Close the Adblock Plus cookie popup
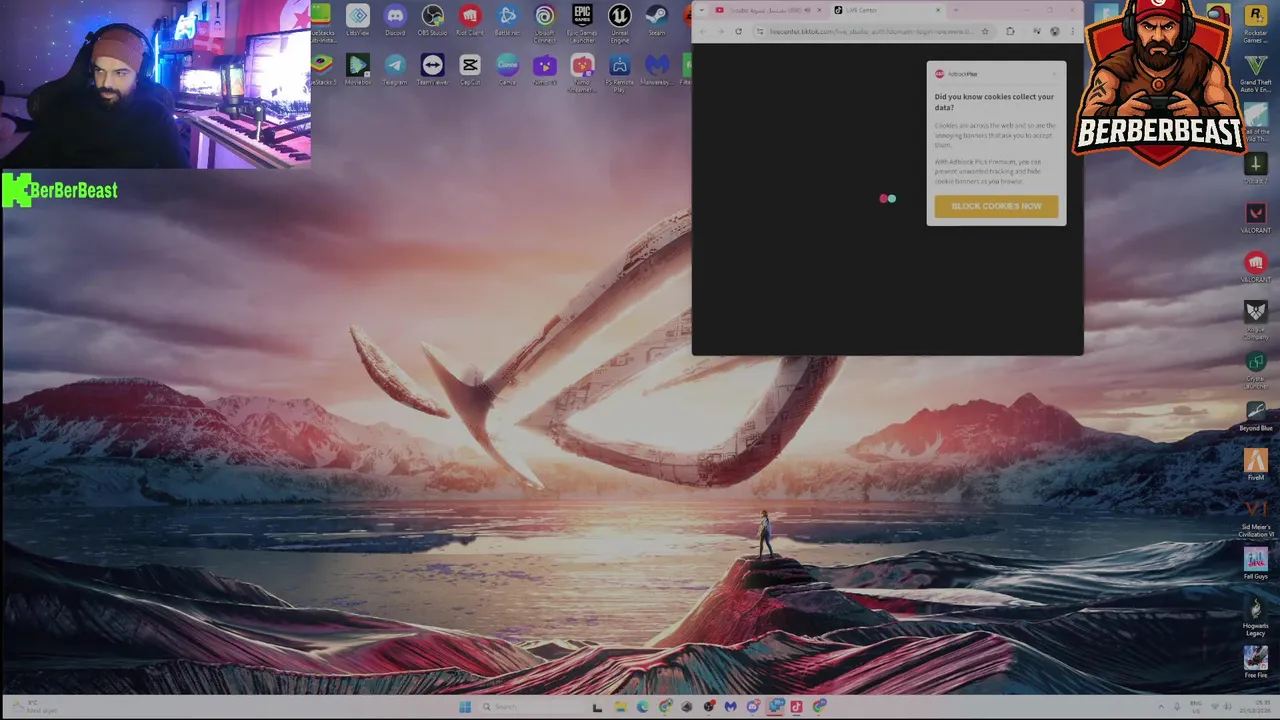This screenshot has height=720, width=1280. [x=1056, y=73]
